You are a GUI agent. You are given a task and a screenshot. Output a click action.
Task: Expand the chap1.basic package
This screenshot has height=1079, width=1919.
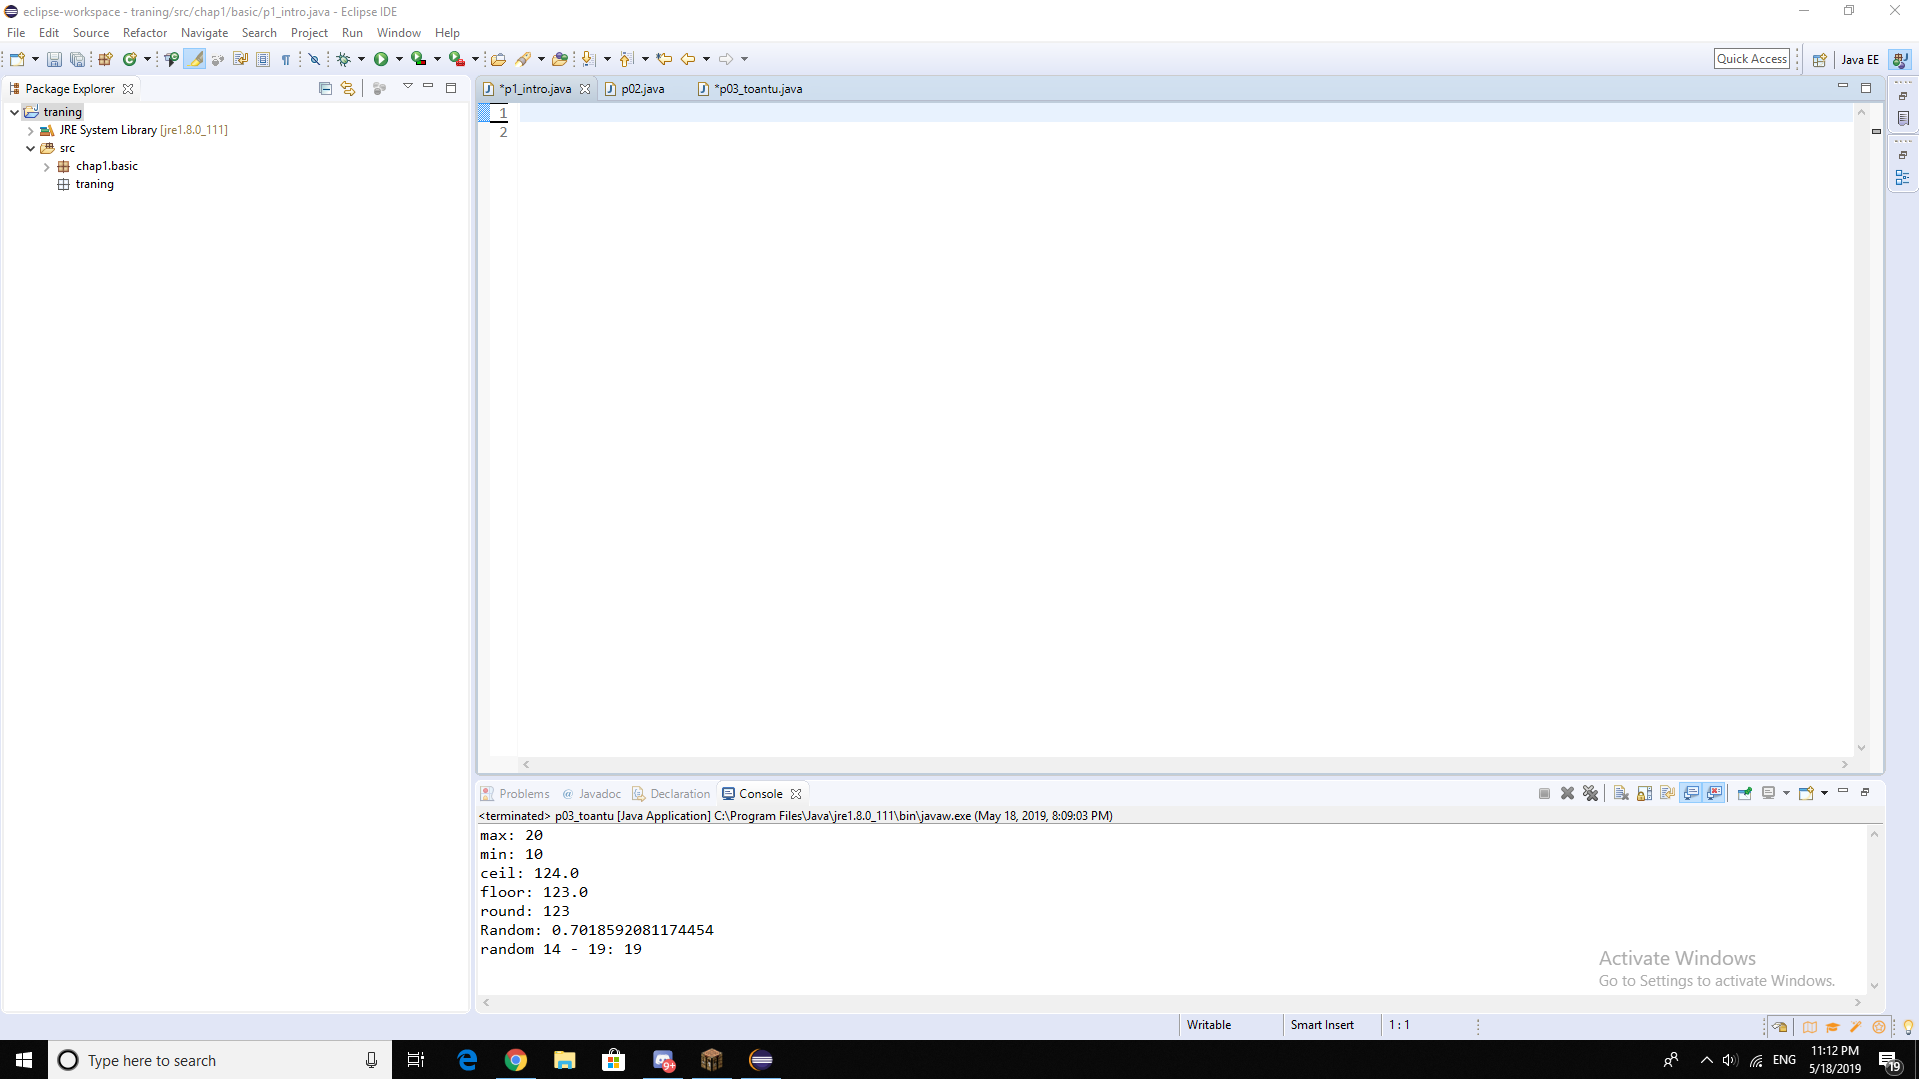pyautogui.click(x=47, y=167)
